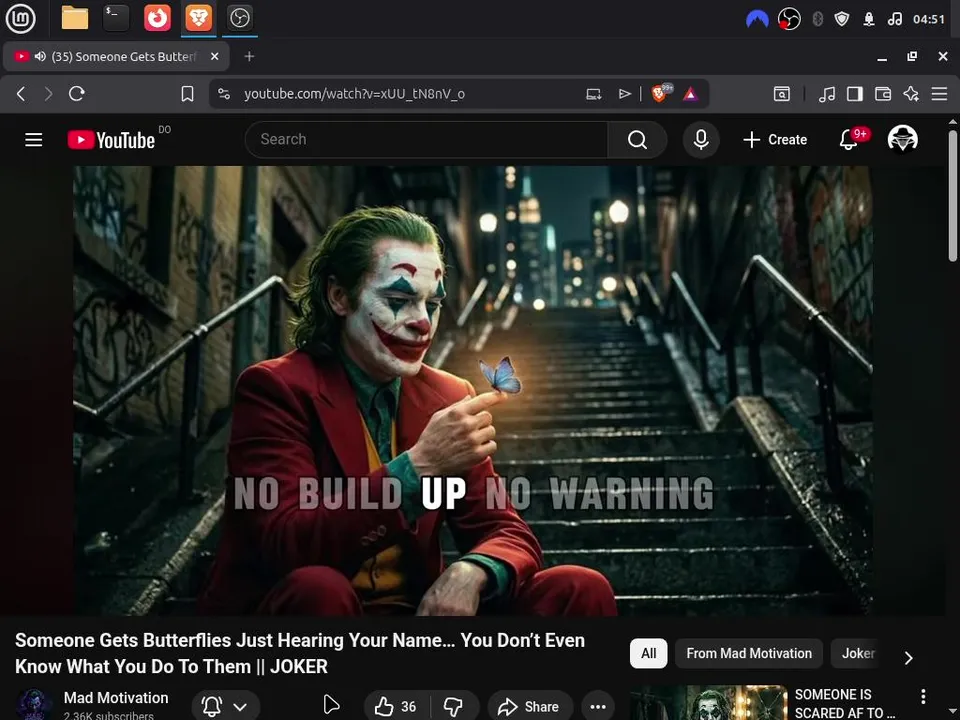Select the All filter chip
This screenshot has width=960, height=720.
[648, 653]
